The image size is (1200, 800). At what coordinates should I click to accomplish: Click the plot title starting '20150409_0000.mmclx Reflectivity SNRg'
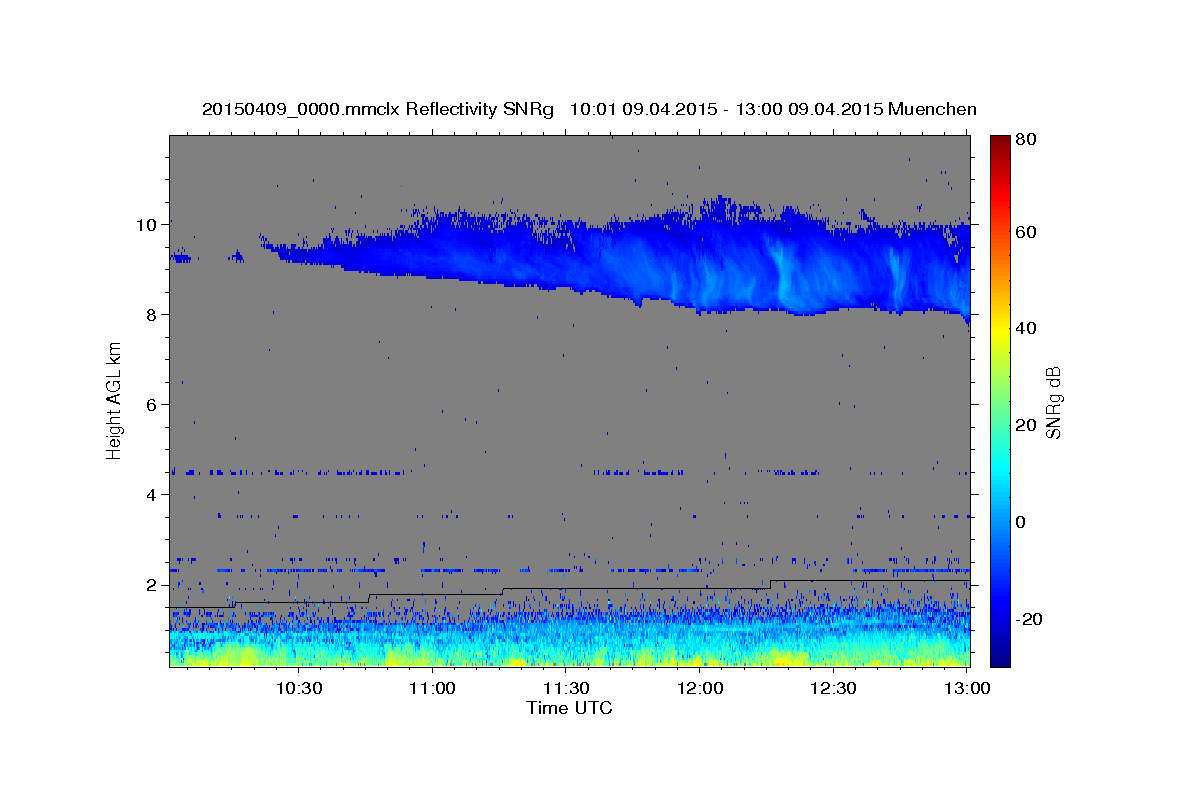point(589,108)
